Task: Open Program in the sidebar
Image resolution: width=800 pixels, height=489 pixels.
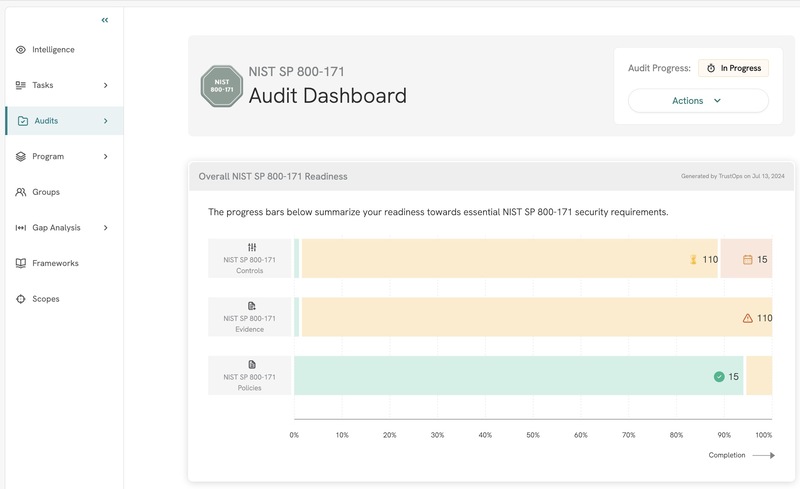Action: [64, 156]
